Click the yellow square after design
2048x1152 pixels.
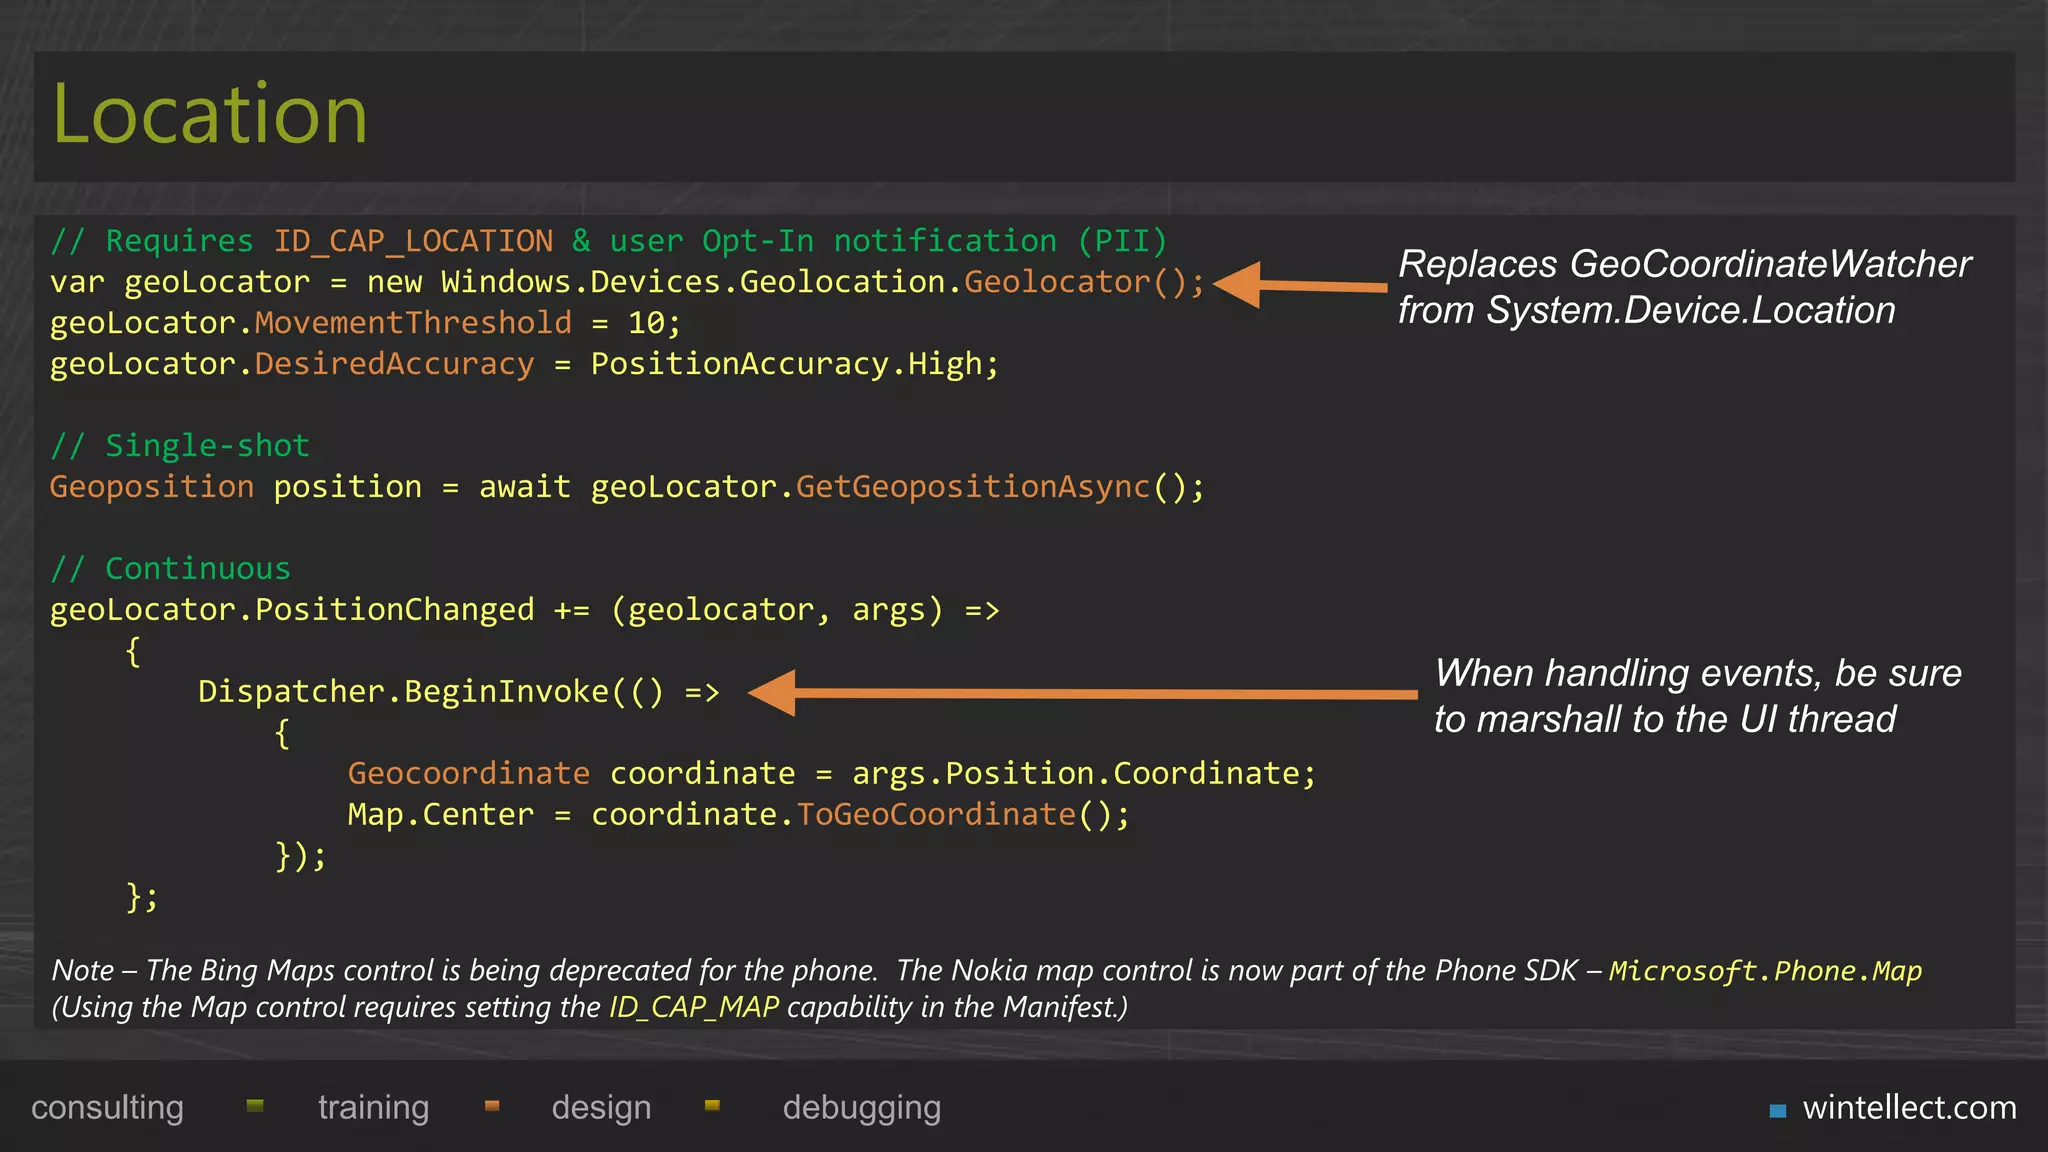pyautogui.click(x=712, y=1106)
